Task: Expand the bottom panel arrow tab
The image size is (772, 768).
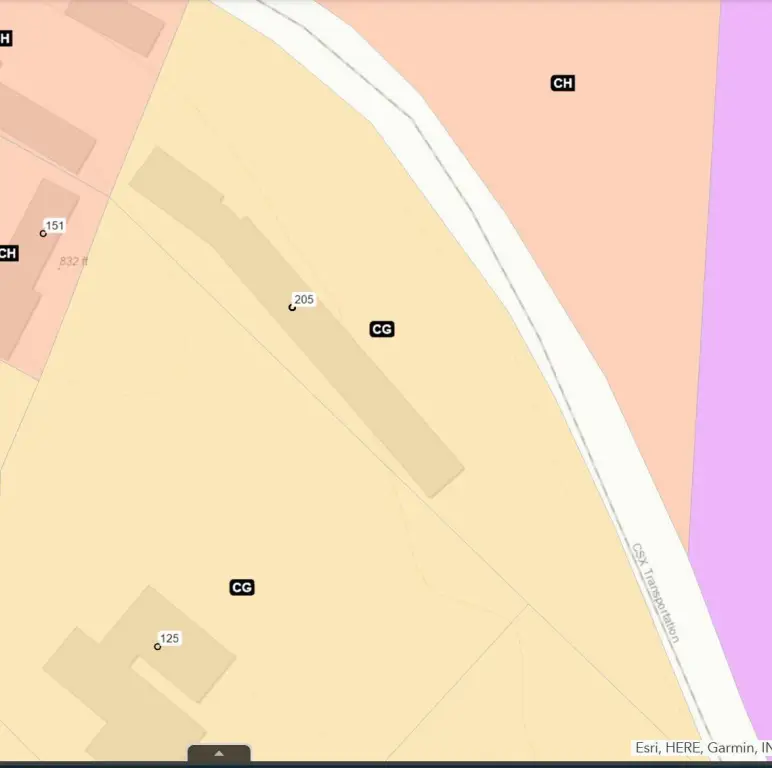Action: point(219,754)
